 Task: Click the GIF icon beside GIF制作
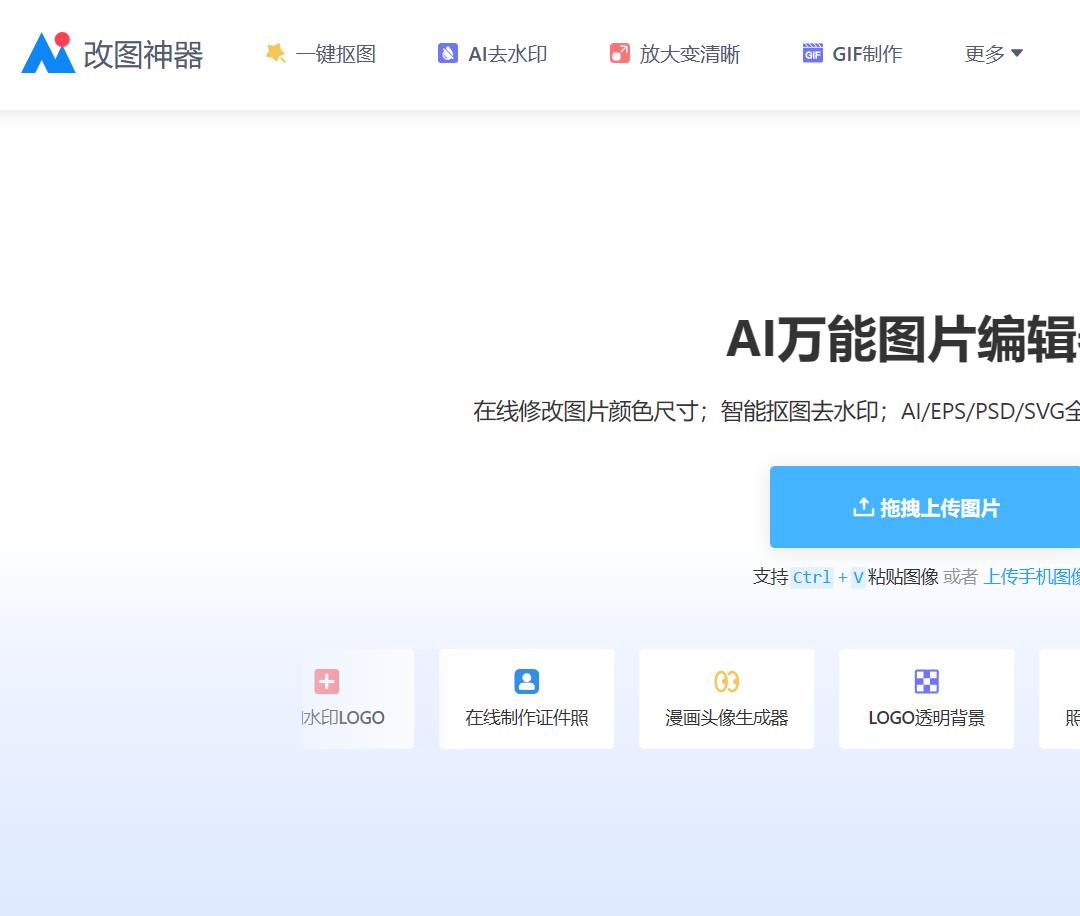pos(811,53)
